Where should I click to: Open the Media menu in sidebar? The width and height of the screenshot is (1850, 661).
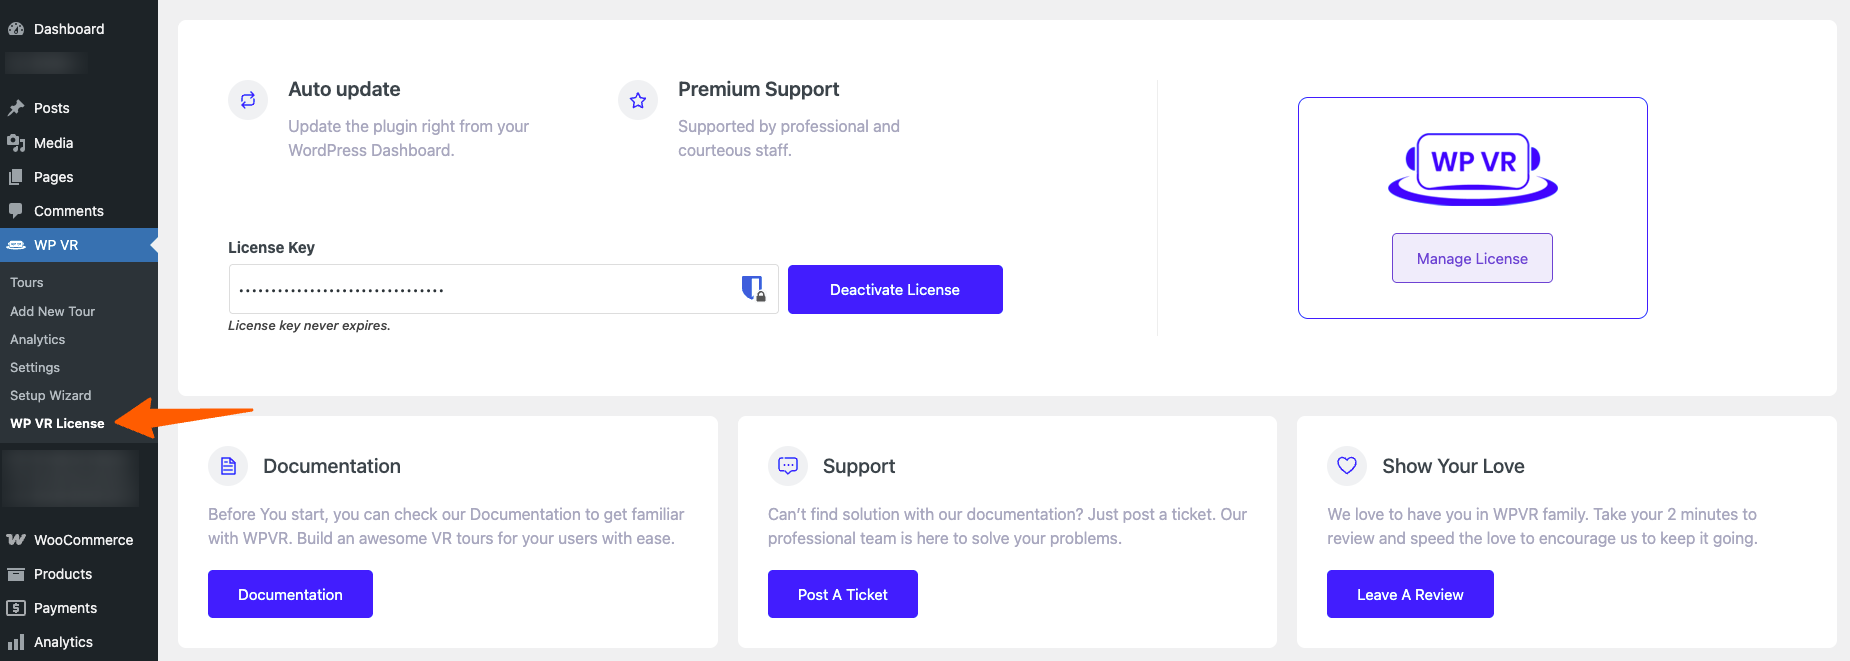53,143
